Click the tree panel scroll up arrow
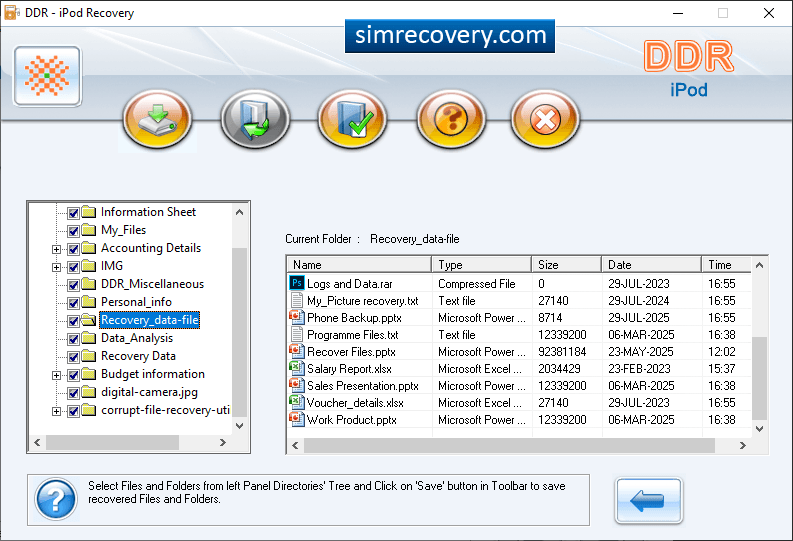 pos(240,212)
